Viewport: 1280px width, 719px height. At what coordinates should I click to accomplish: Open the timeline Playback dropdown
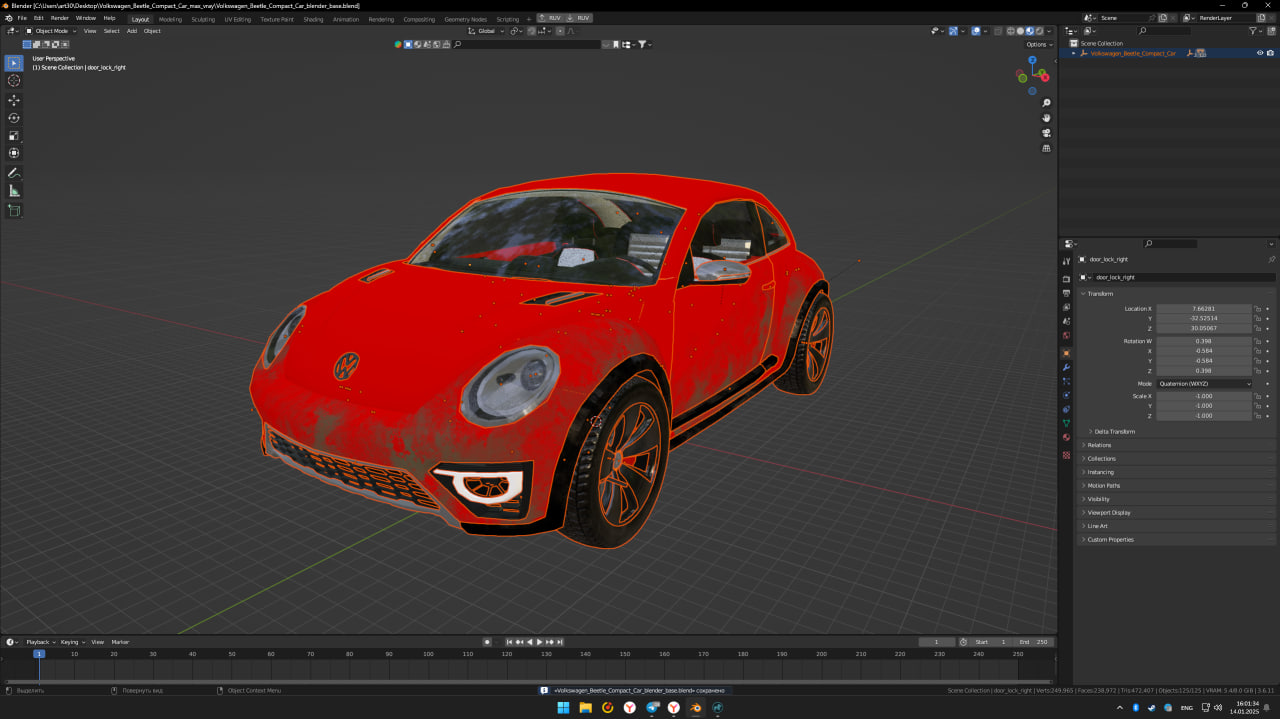[40, 642]
